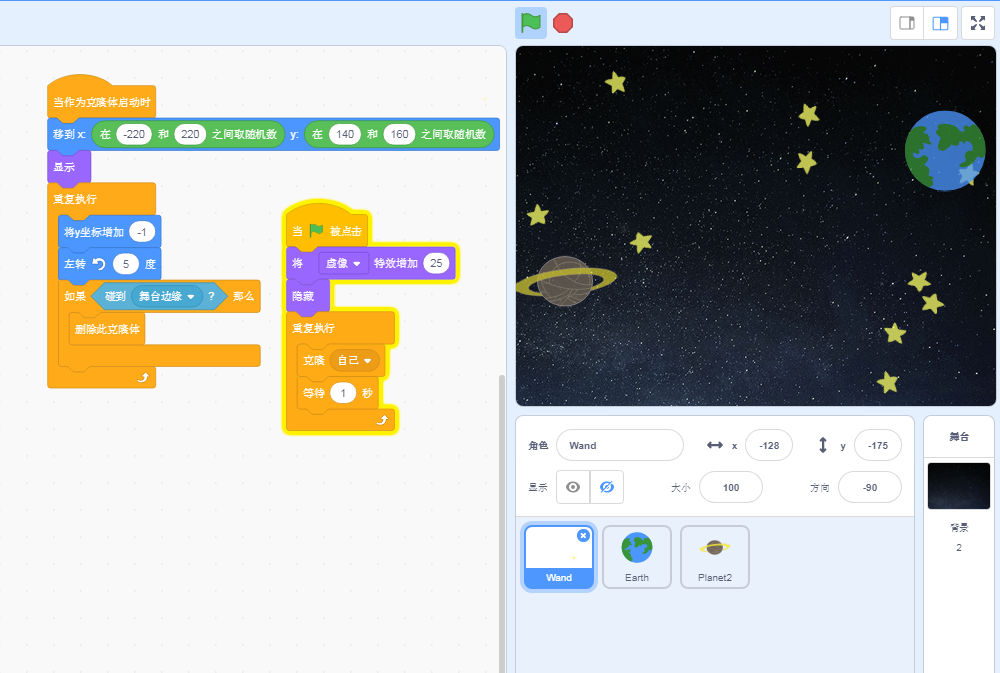This screenshot has height=673, width=1000.
Task: Stop the project with the red stop sign
Action: point(562,23)
